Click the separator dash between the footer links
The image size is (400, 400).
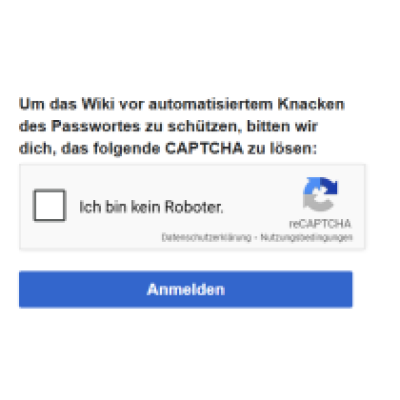tap(256, 238)
